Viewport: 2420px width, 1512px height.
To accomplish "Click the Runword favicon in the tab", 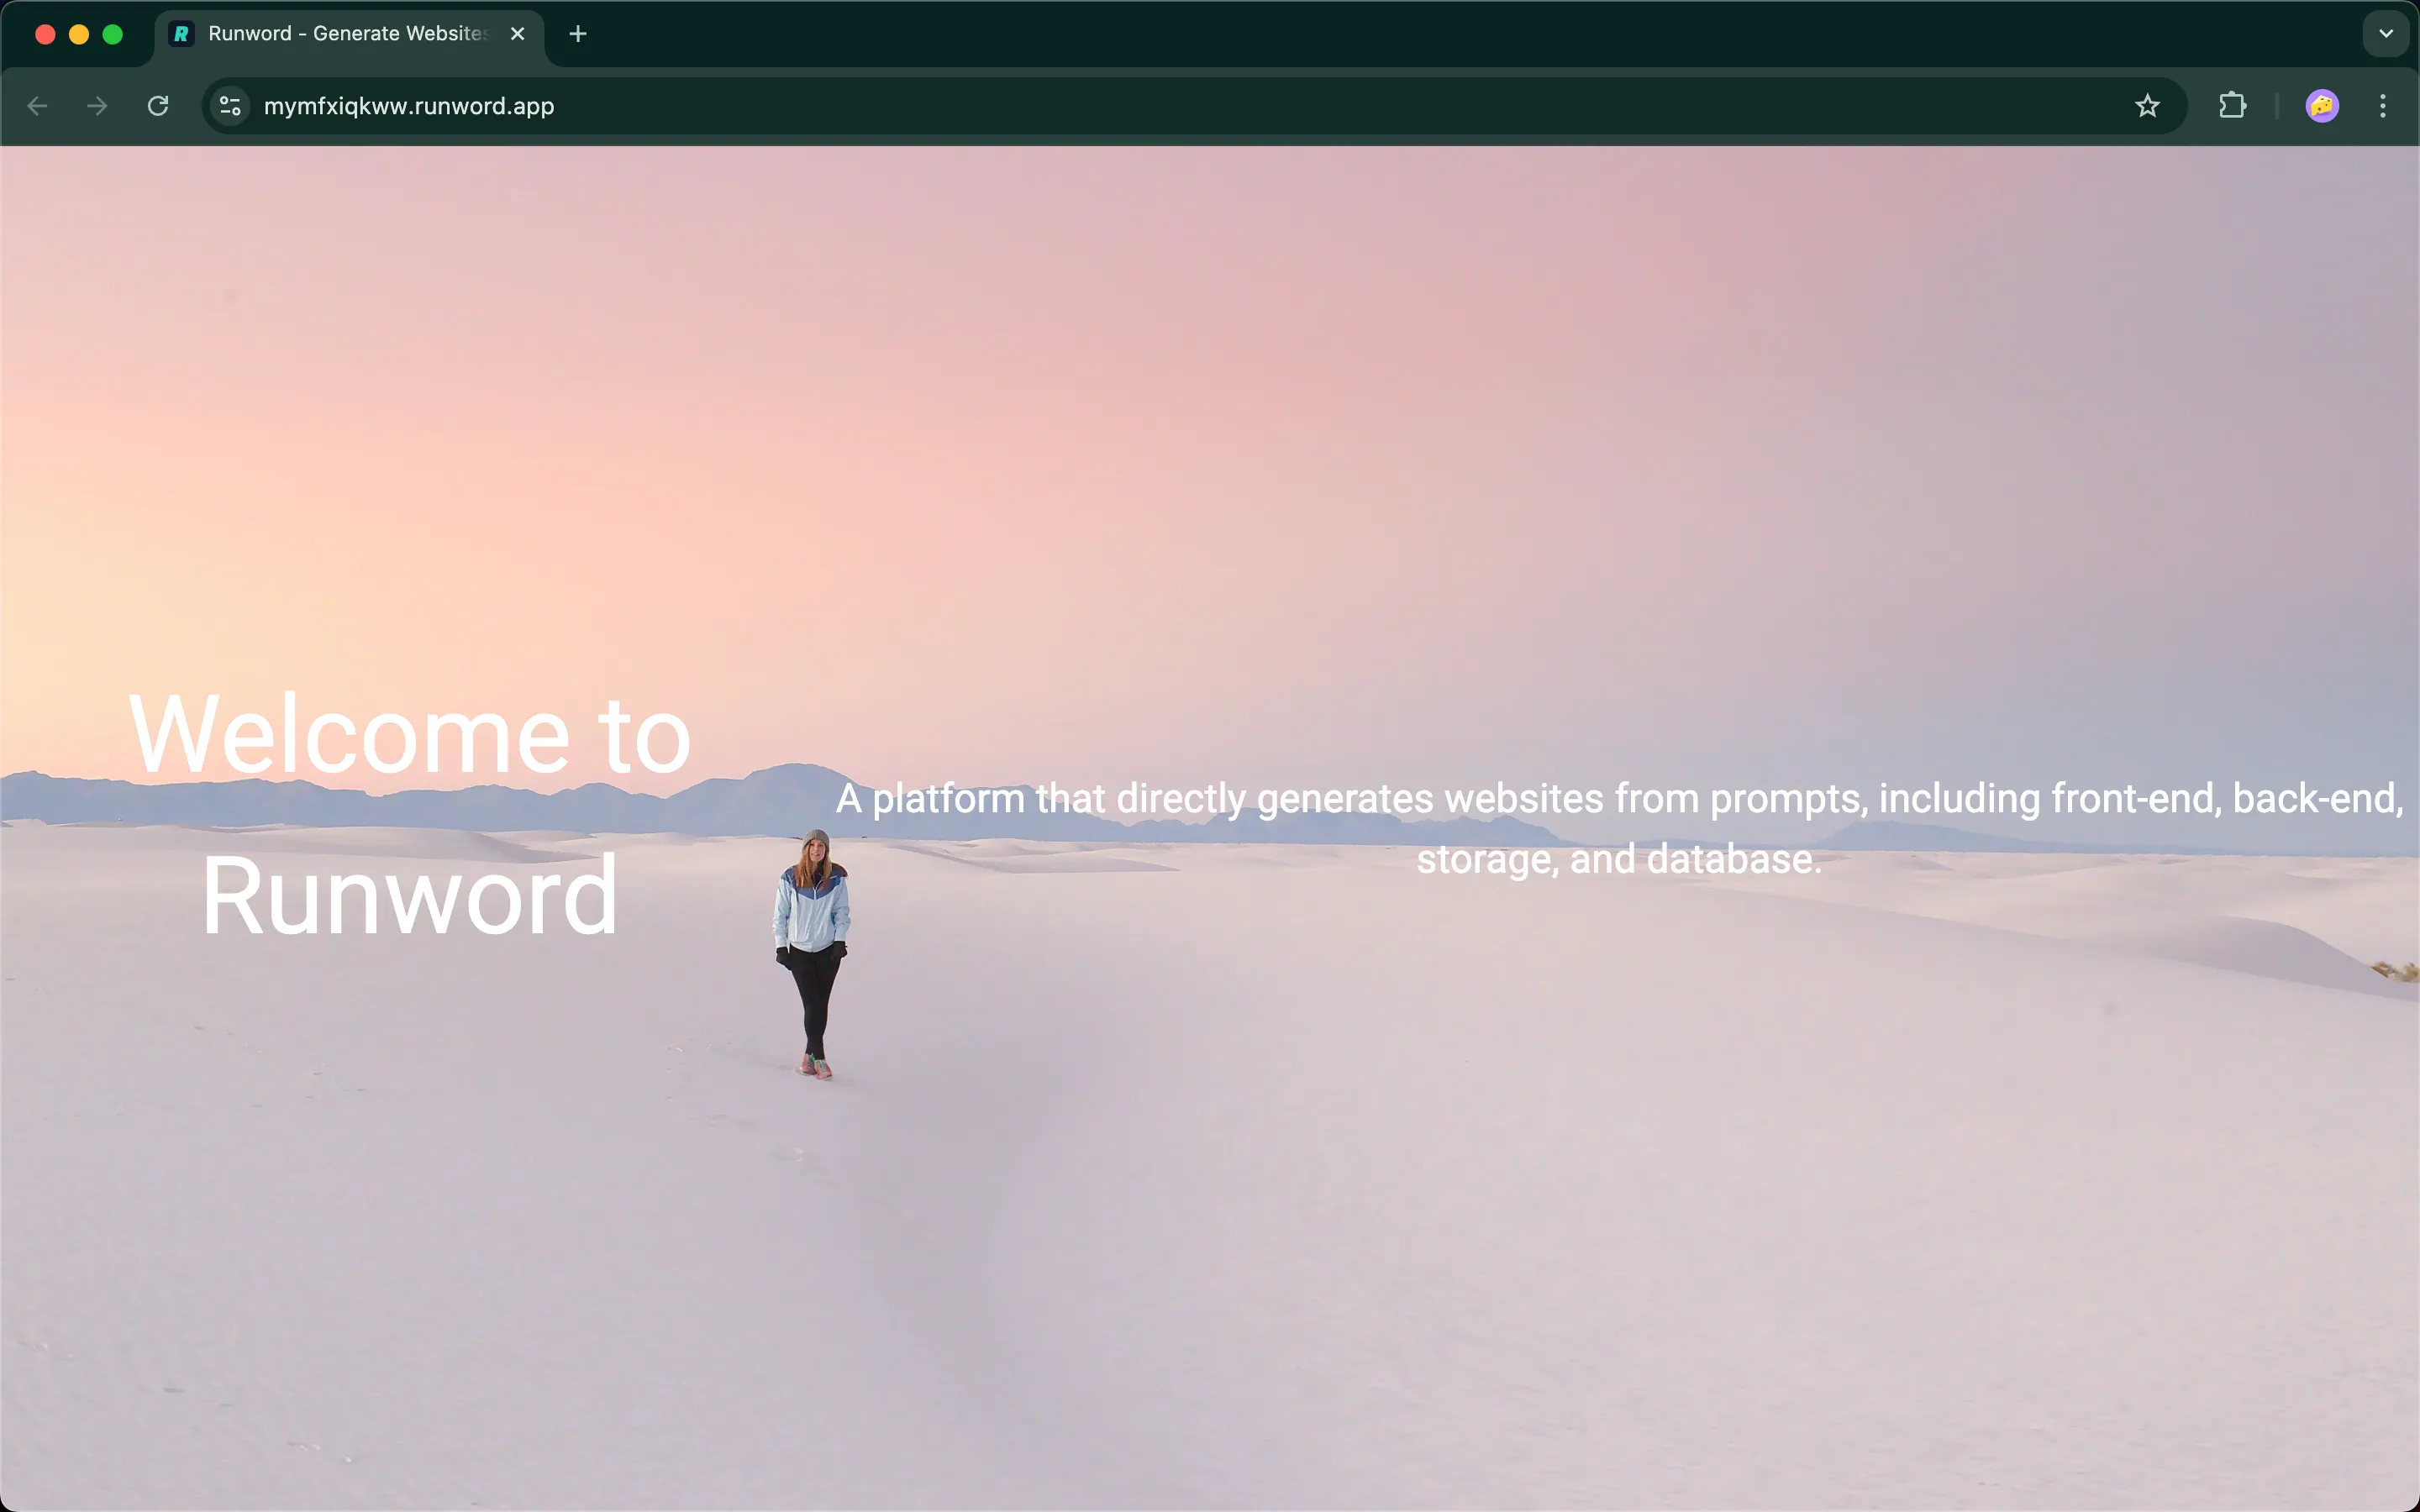I will pos(181,34).
